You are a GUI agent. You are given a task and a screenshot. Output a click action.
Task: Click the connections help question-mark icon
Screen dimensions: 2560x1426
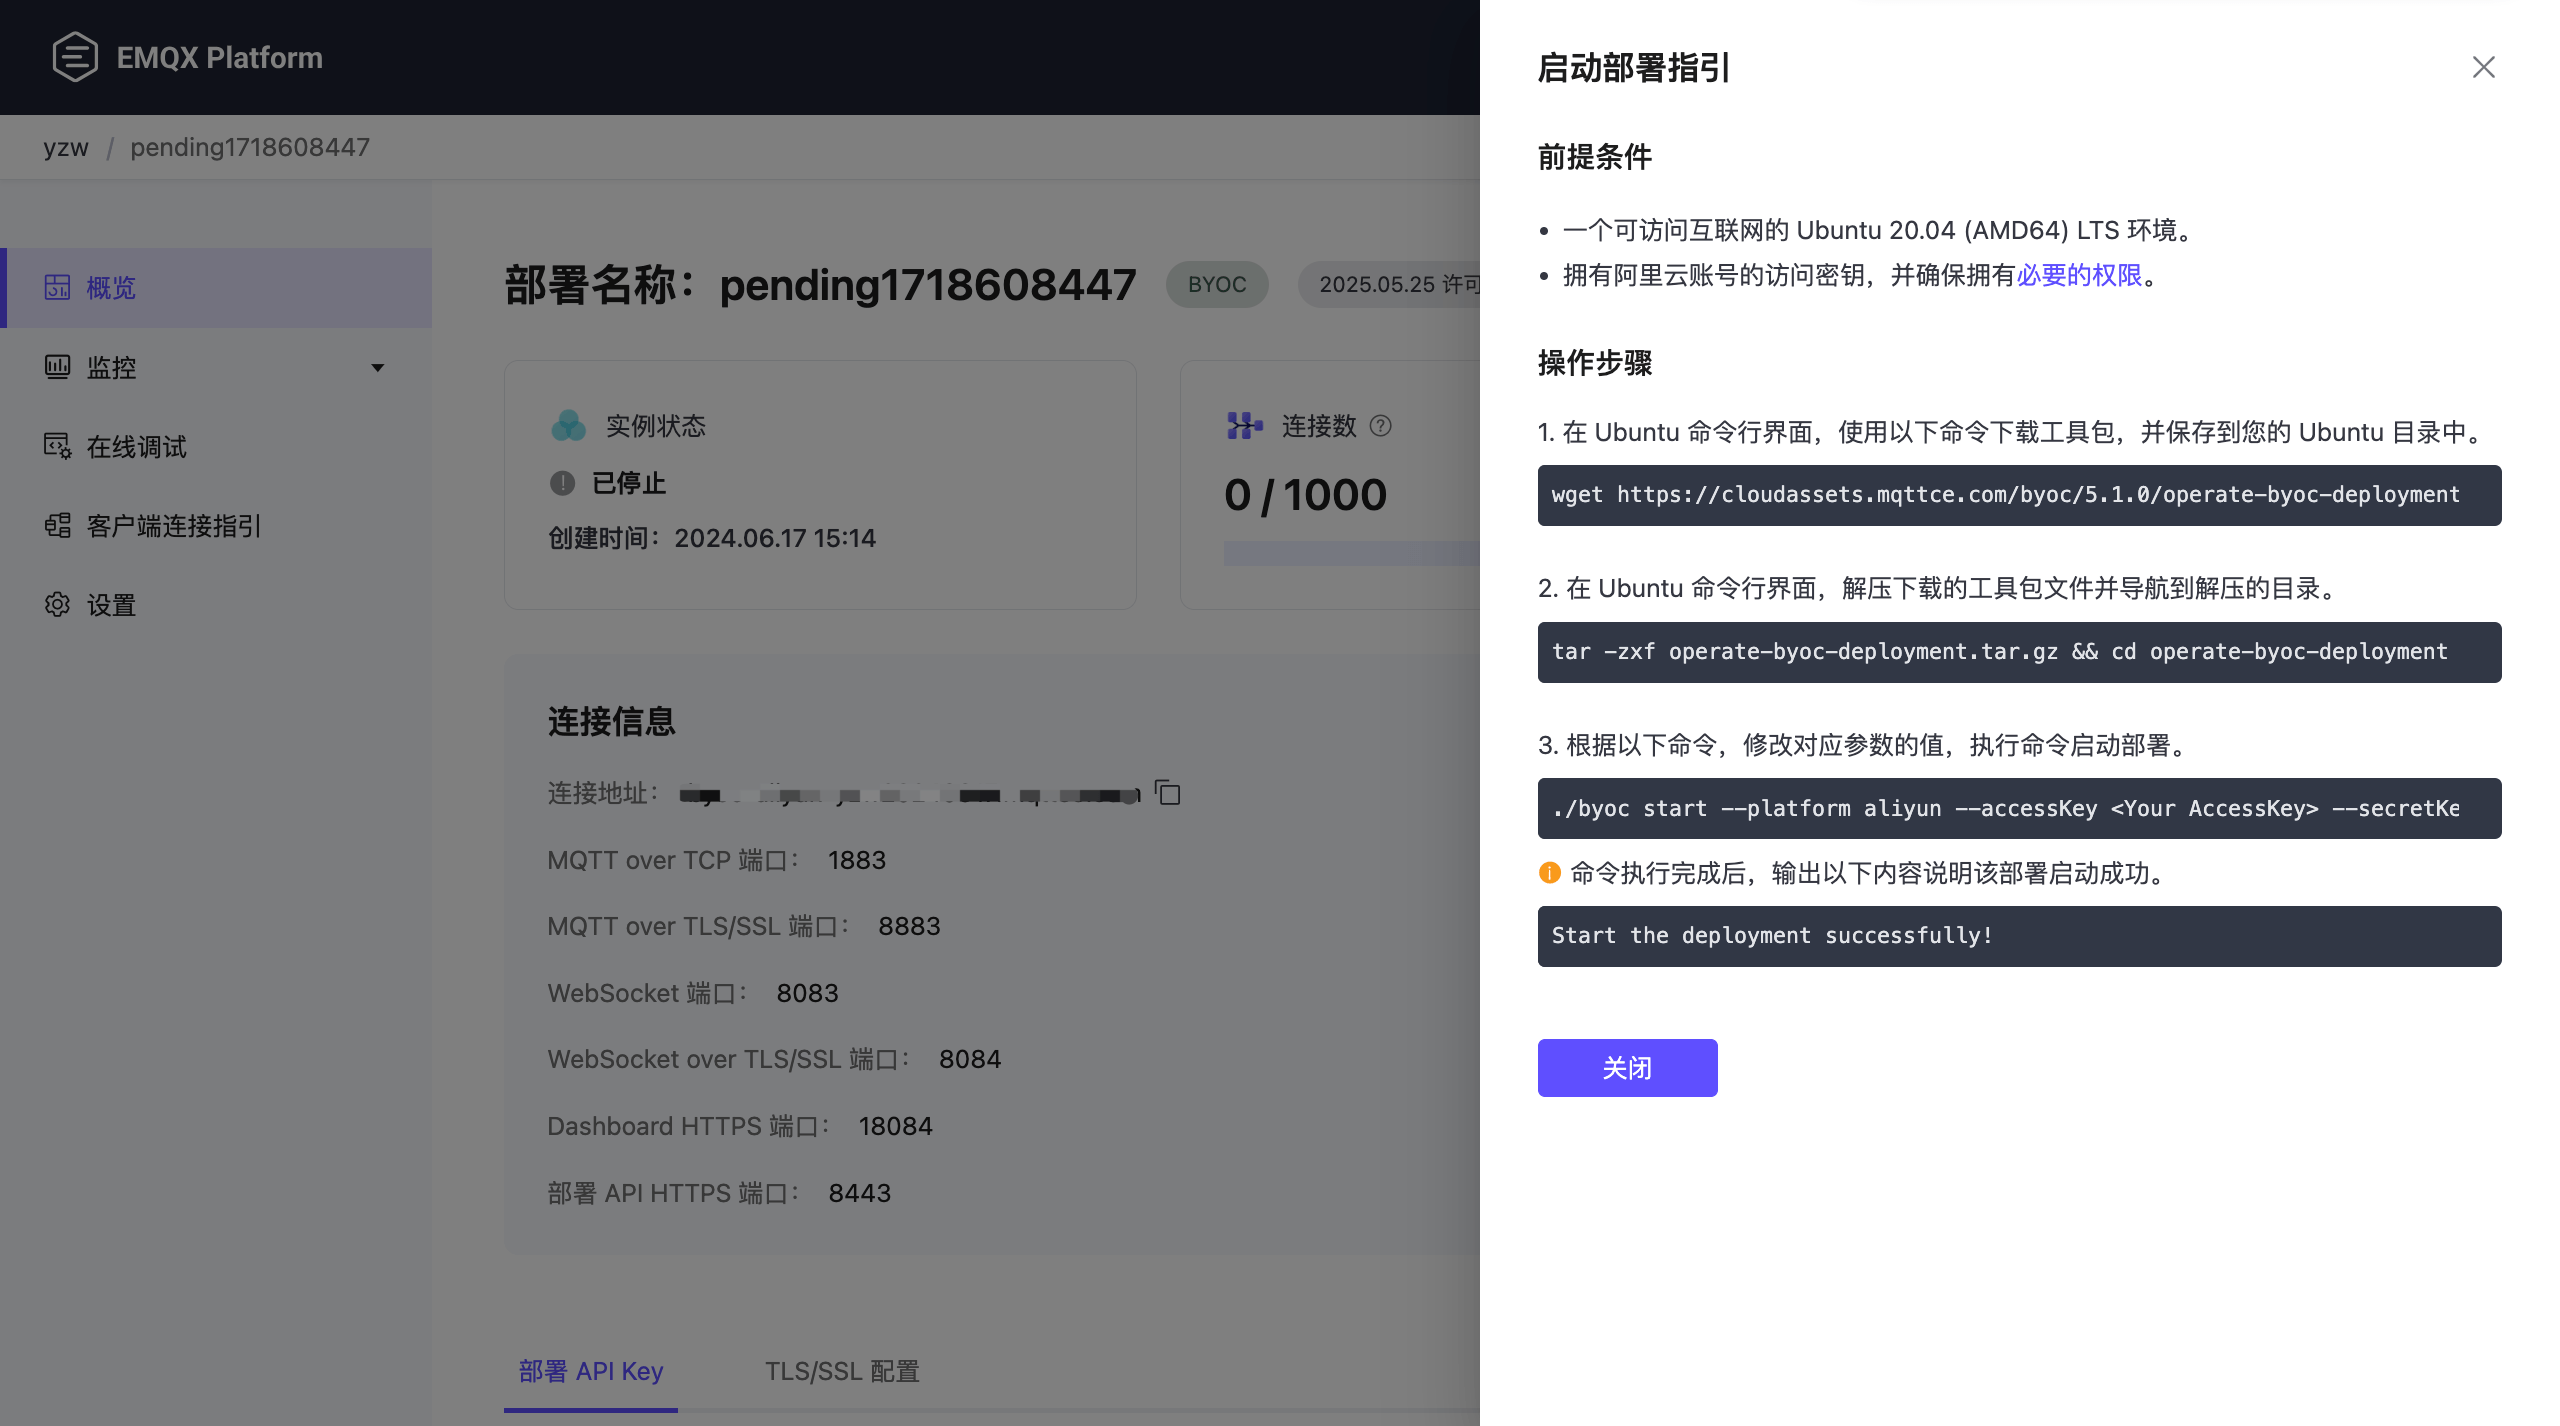click(1380, 426)
